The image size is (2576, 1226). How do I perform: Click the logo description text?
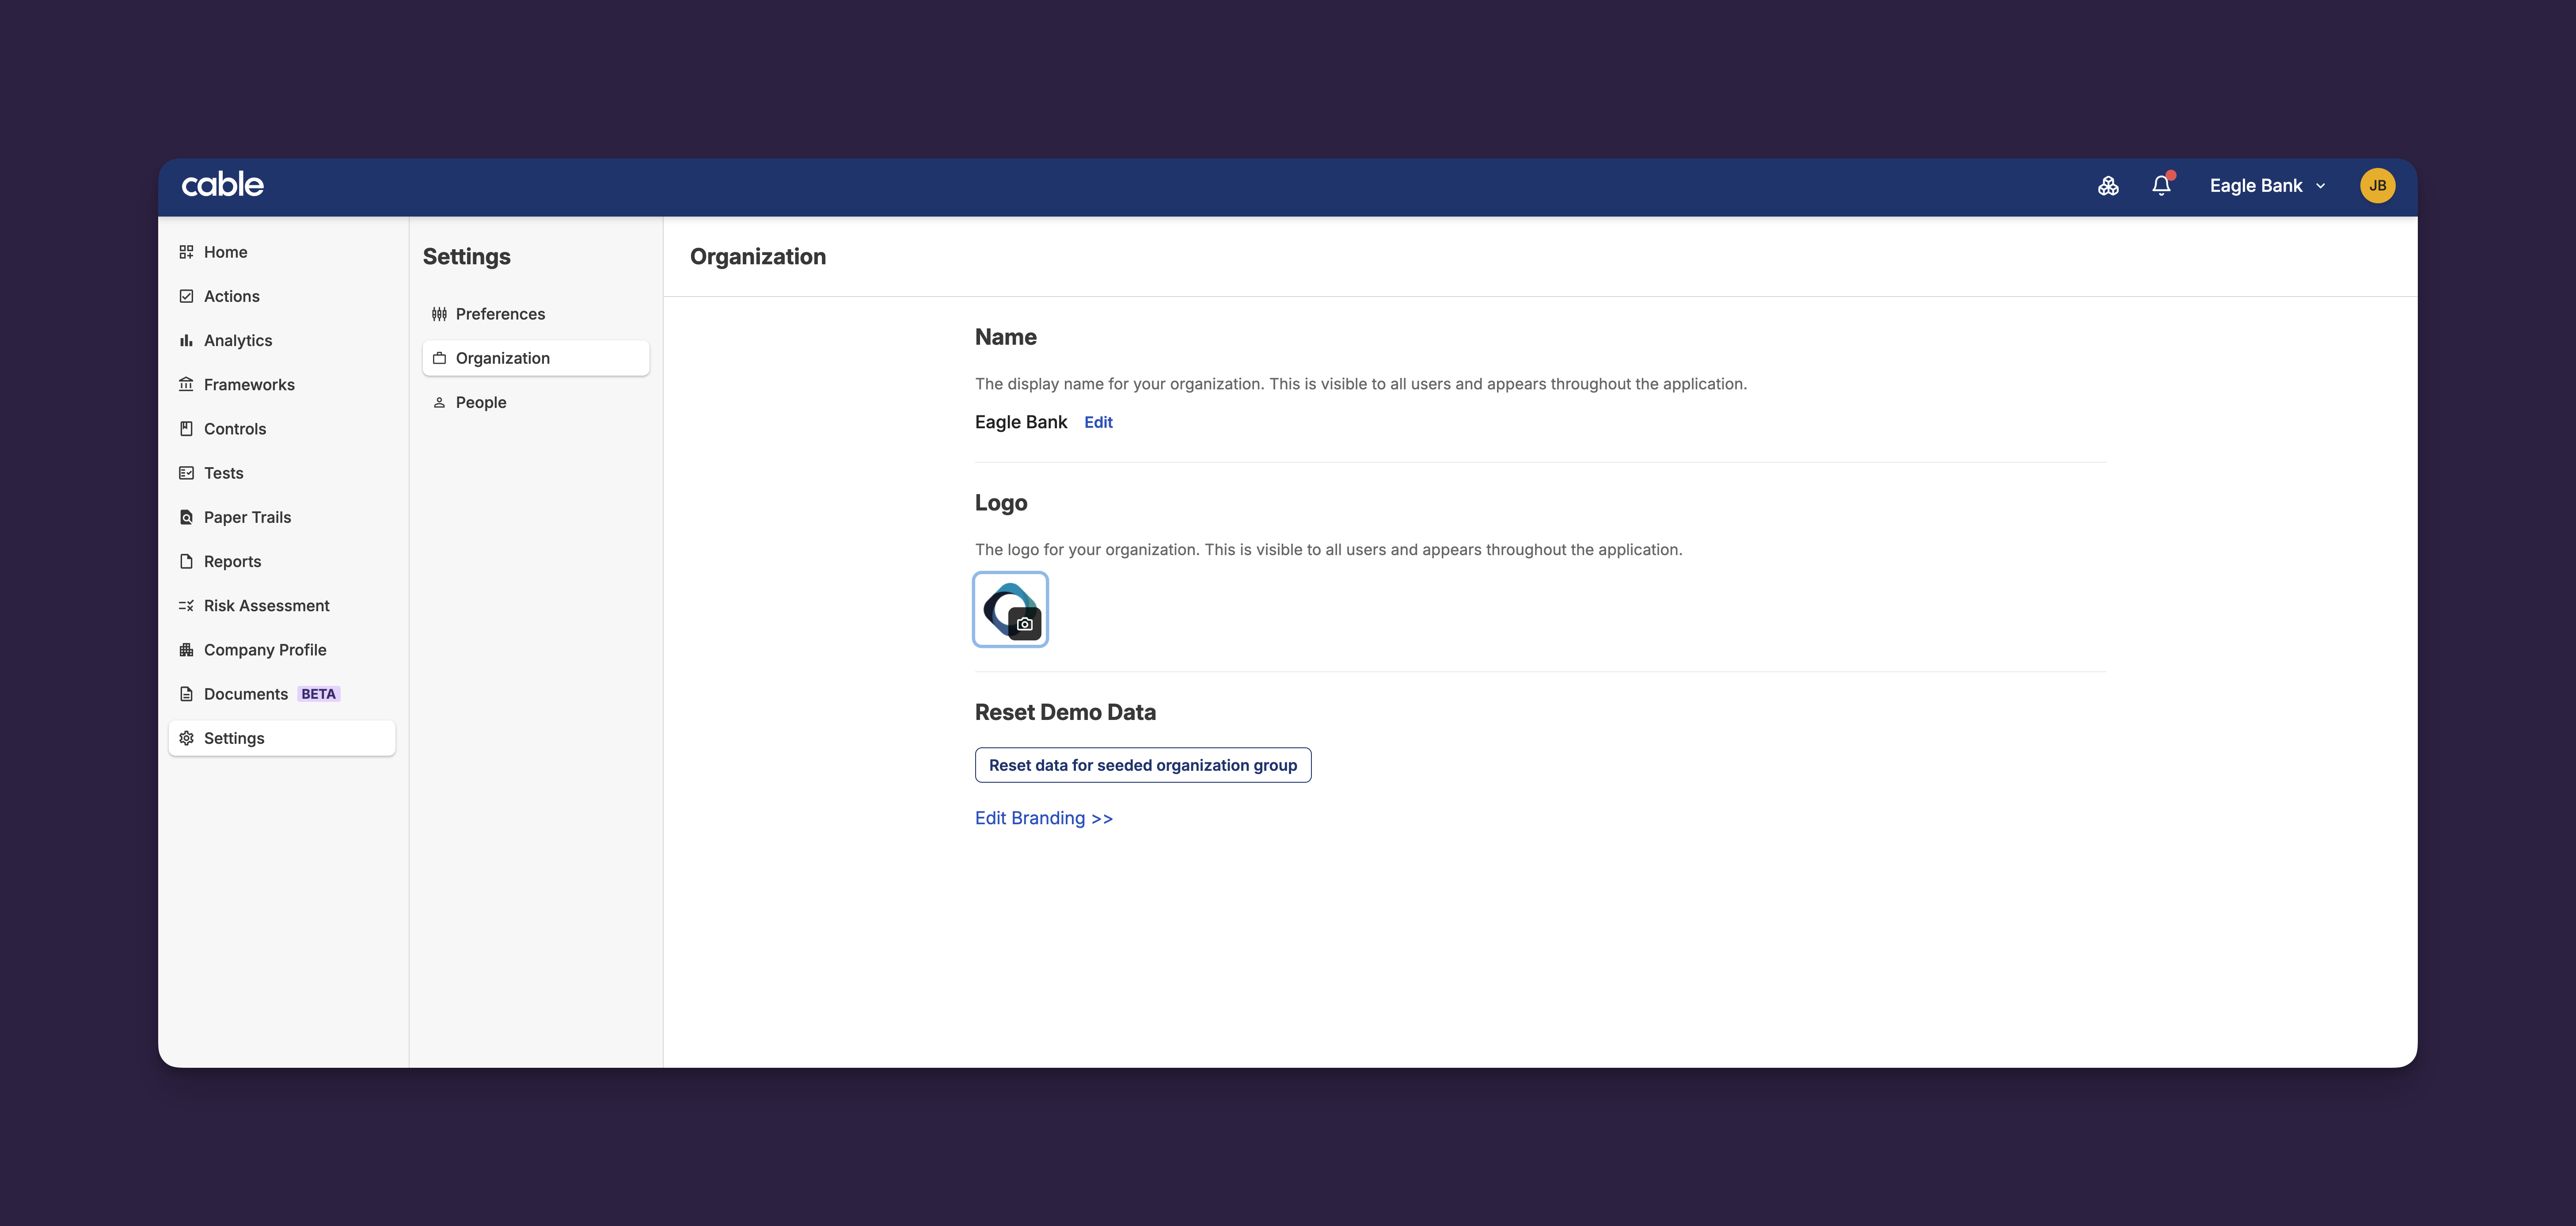[1329, 550]
